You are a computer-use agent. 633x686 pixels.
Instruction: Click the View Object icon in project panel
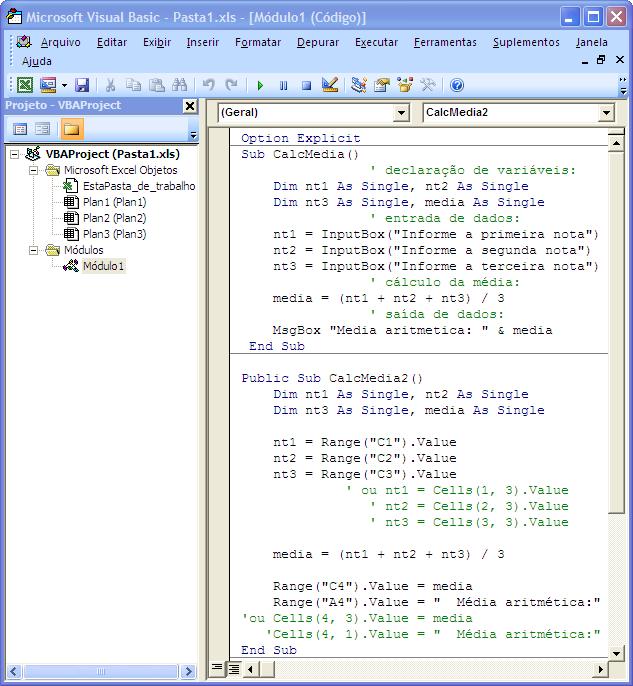click(42, 129)
